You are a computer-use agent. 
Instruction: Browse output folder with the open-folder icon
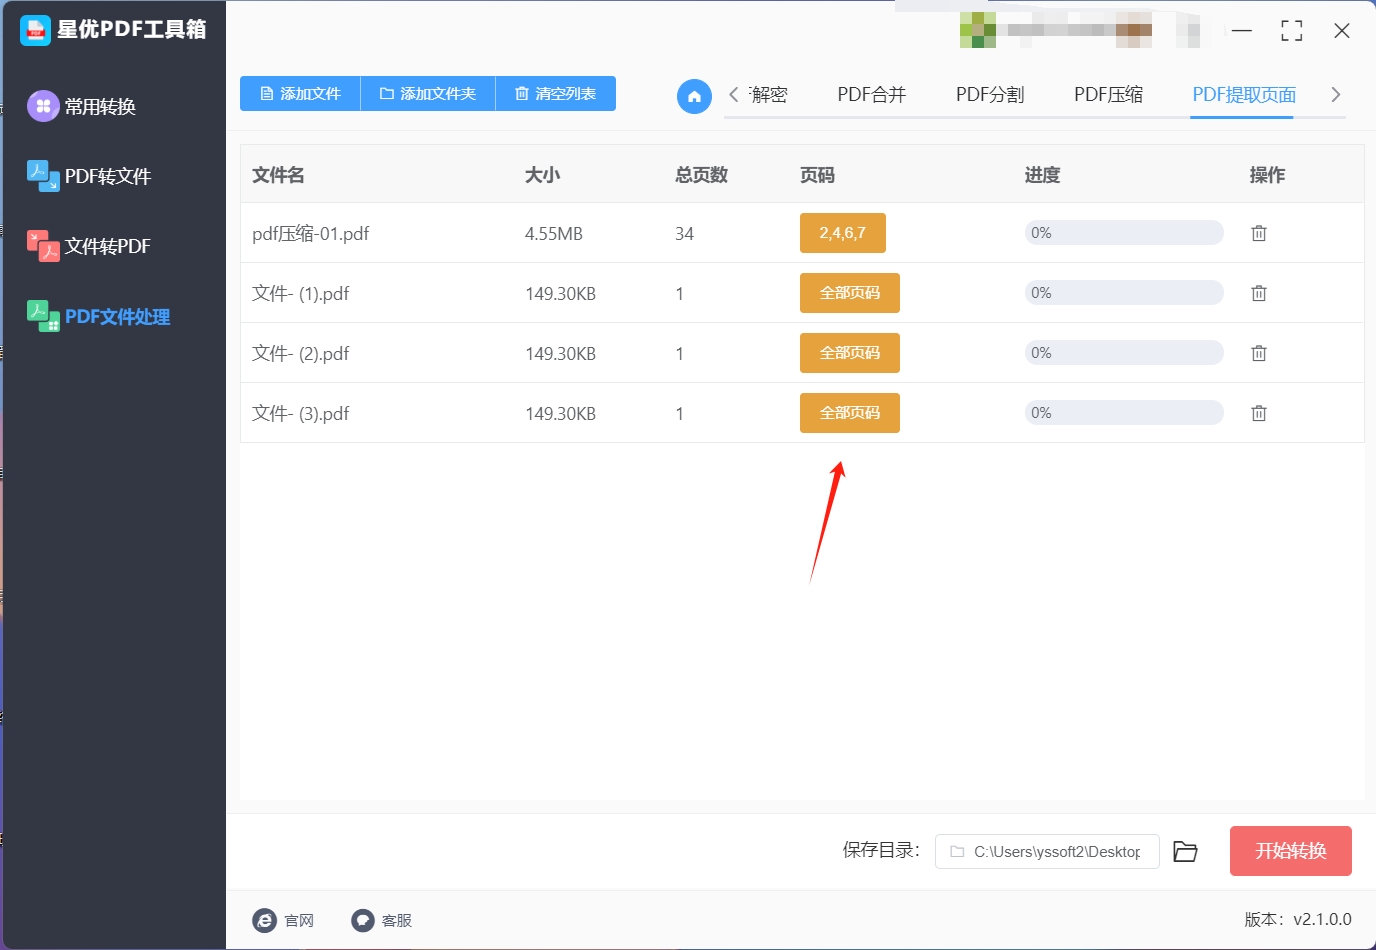1185,851
